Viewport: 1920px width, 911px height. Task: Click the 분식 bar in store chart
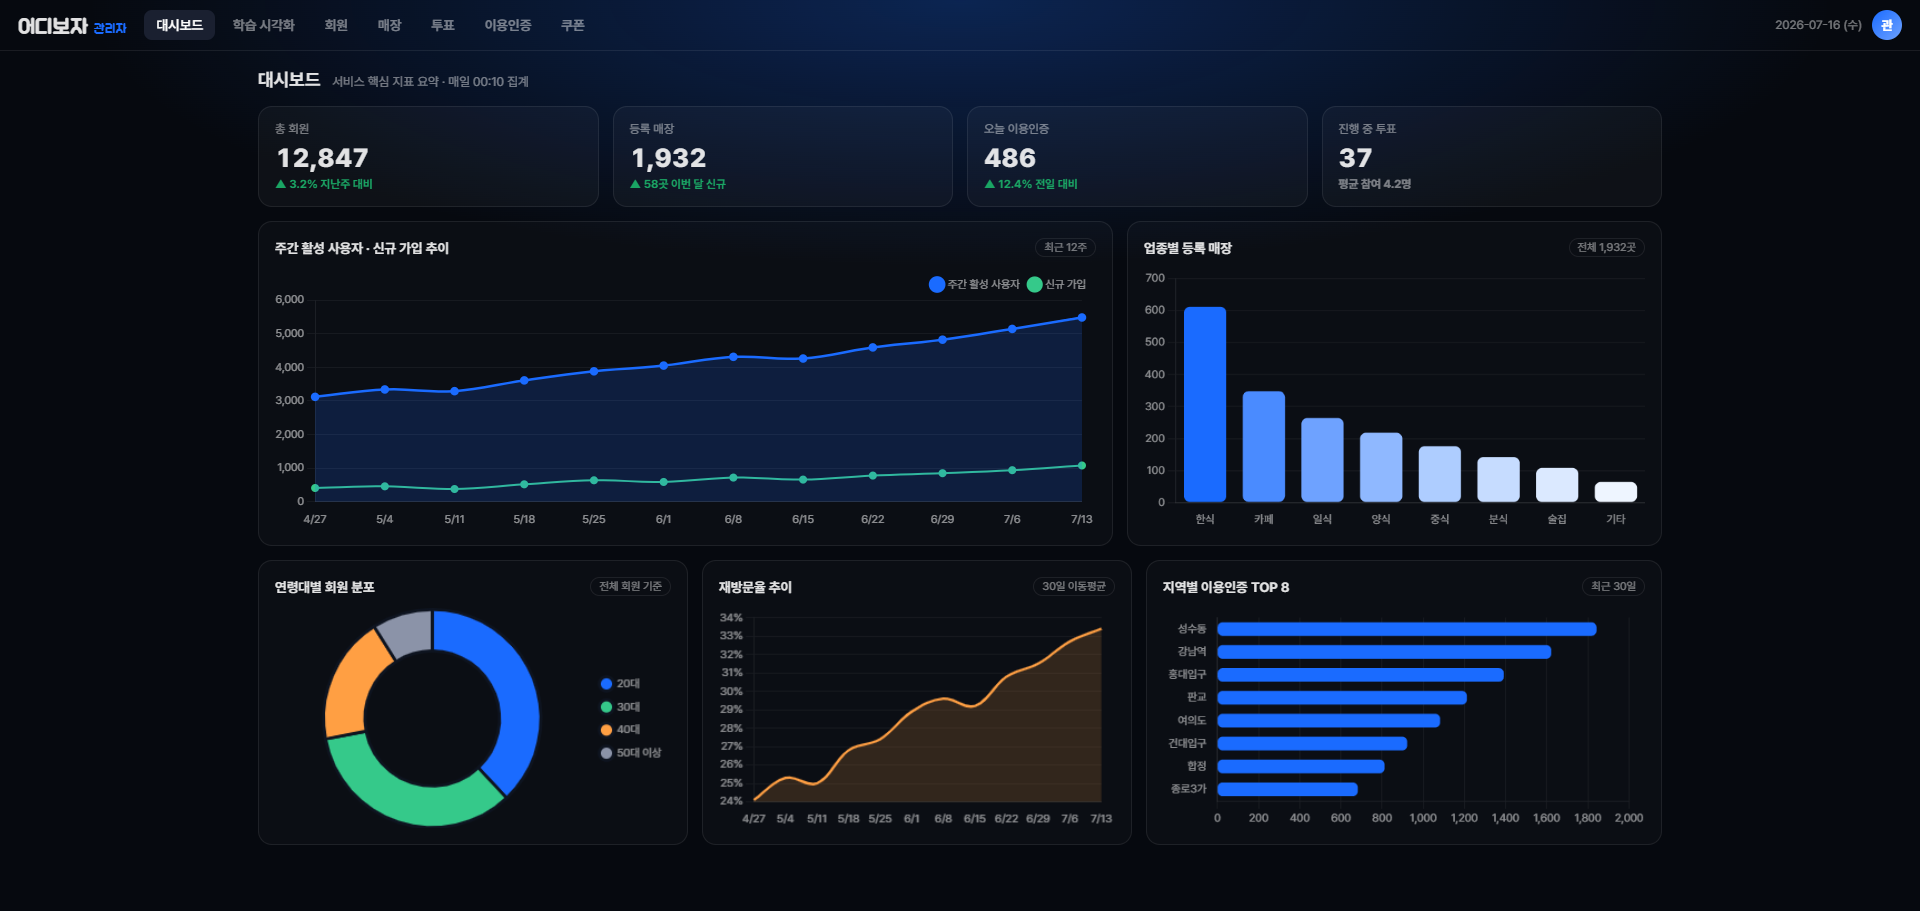point(1498,480)
